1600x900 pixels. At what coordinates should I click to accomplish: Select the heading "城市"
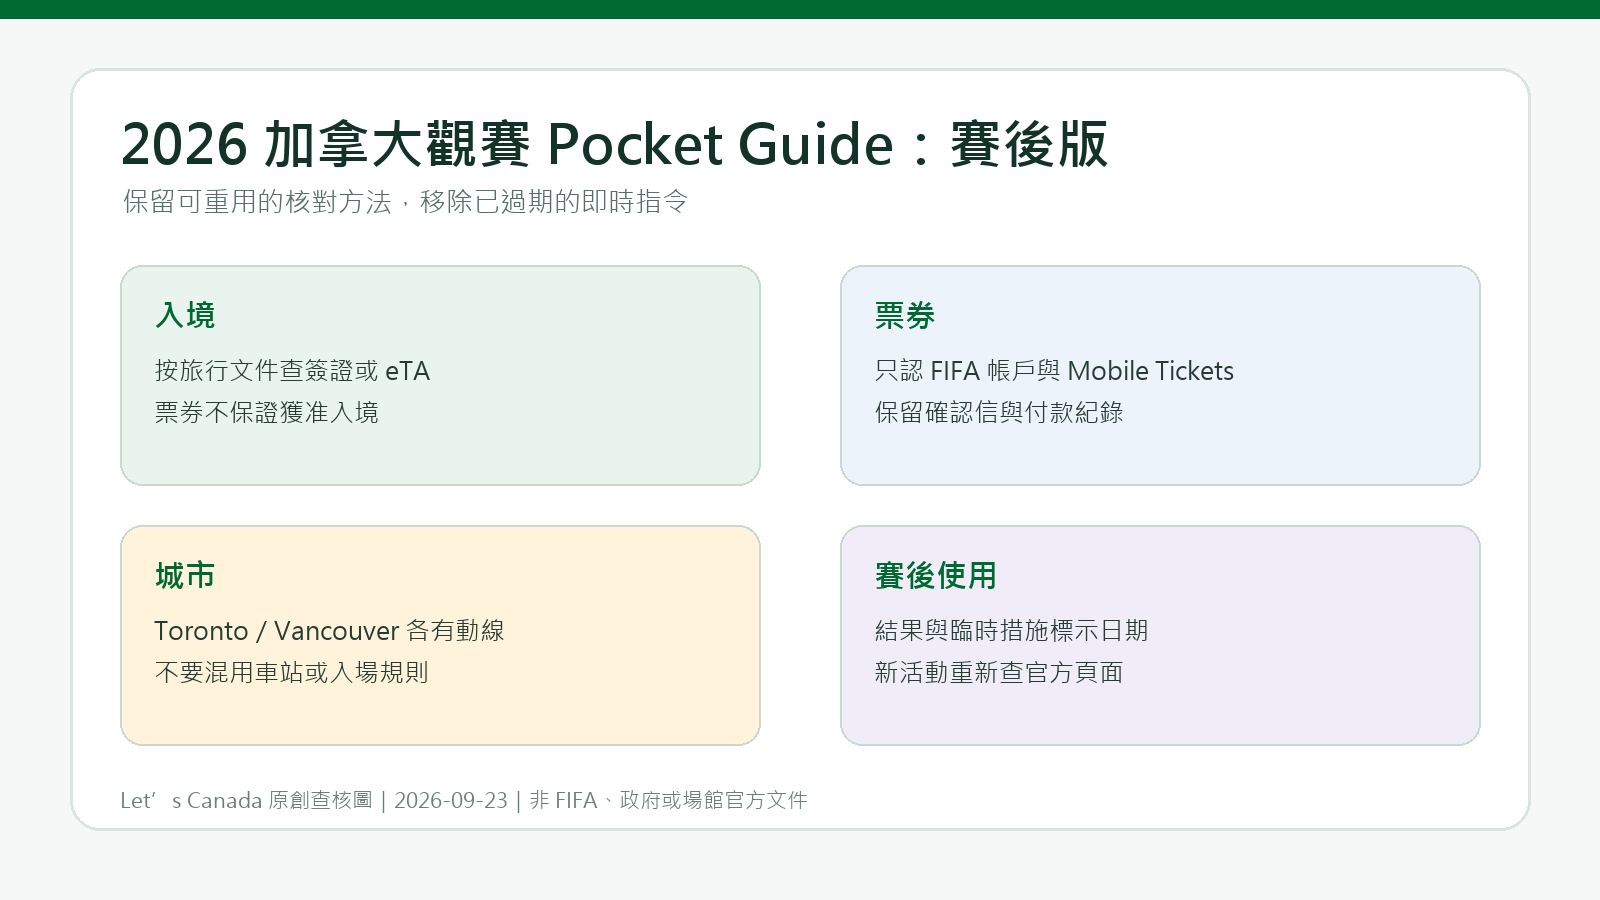click(x=185, y=575)
